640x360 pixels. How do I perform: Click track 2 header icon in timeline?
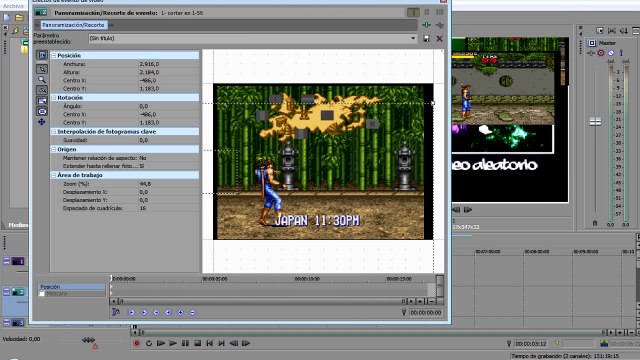(x=18, y=292)
